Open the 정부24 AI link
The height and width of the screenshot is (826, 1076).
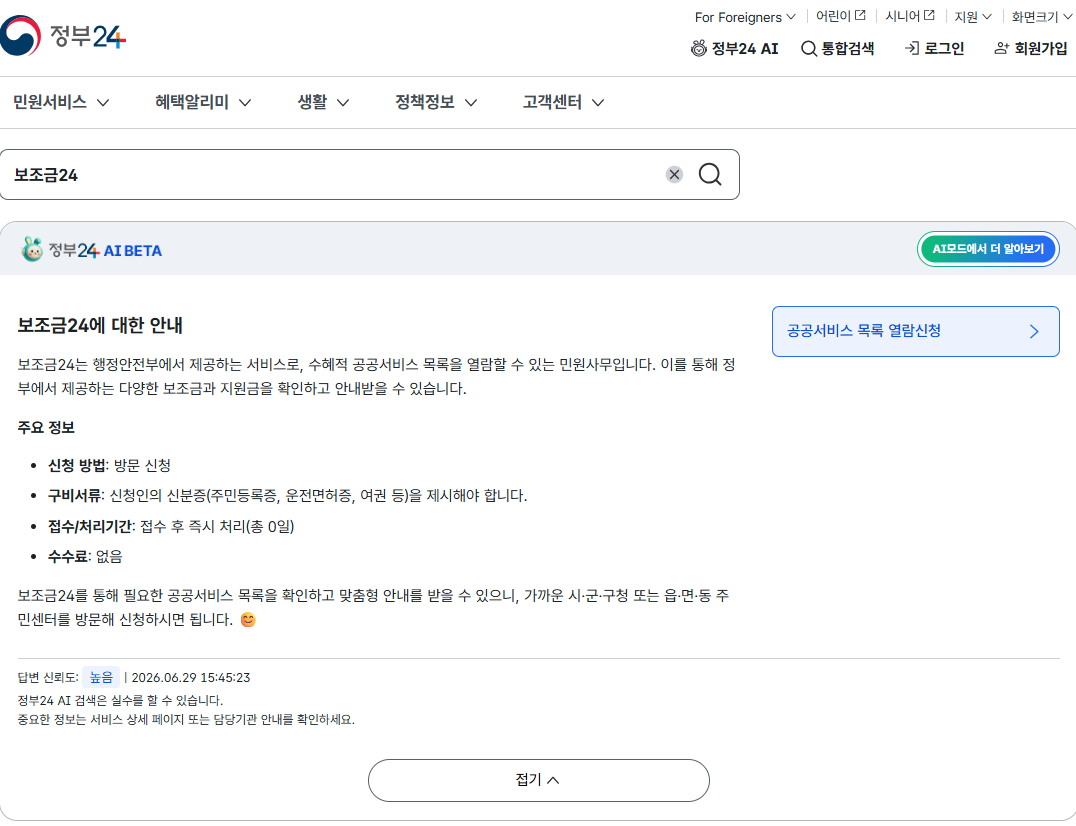734,49
